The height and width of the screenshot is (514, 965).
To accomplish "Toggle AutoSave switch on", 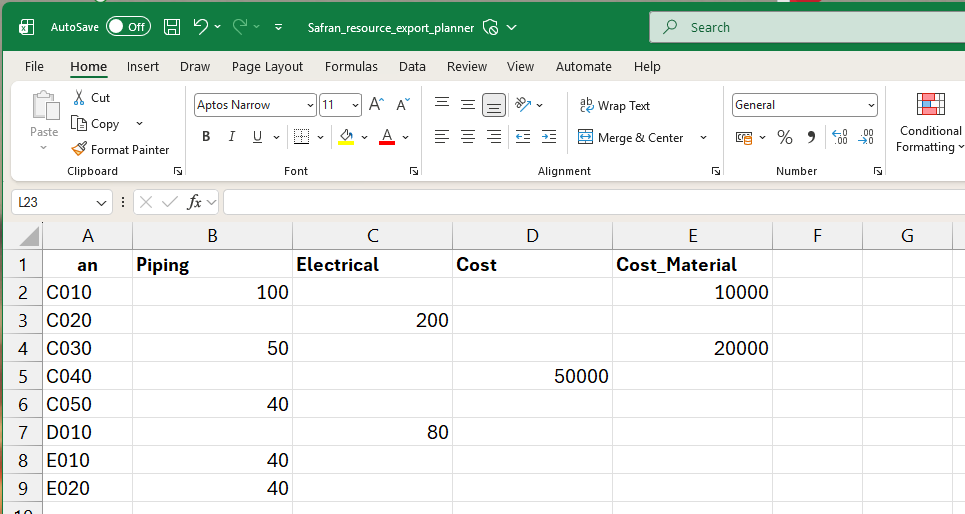I will [128, 27].
